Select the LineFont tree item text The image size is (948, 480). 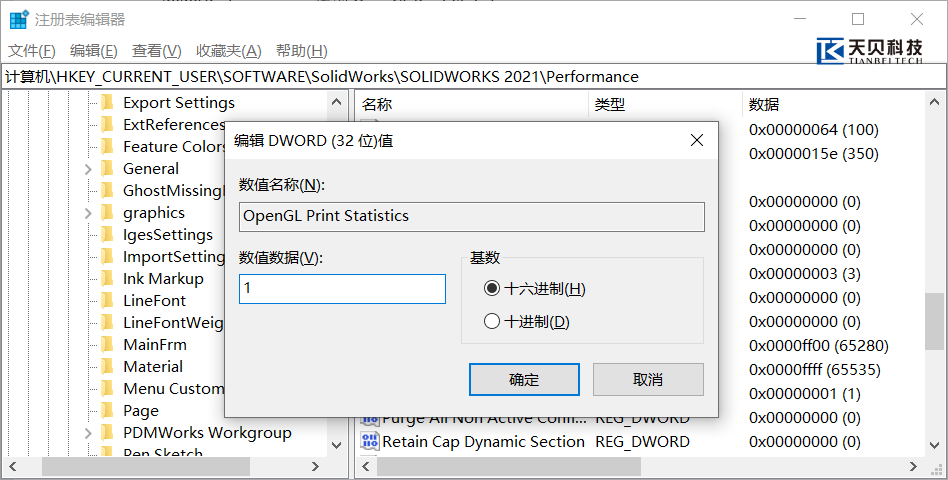155,300
